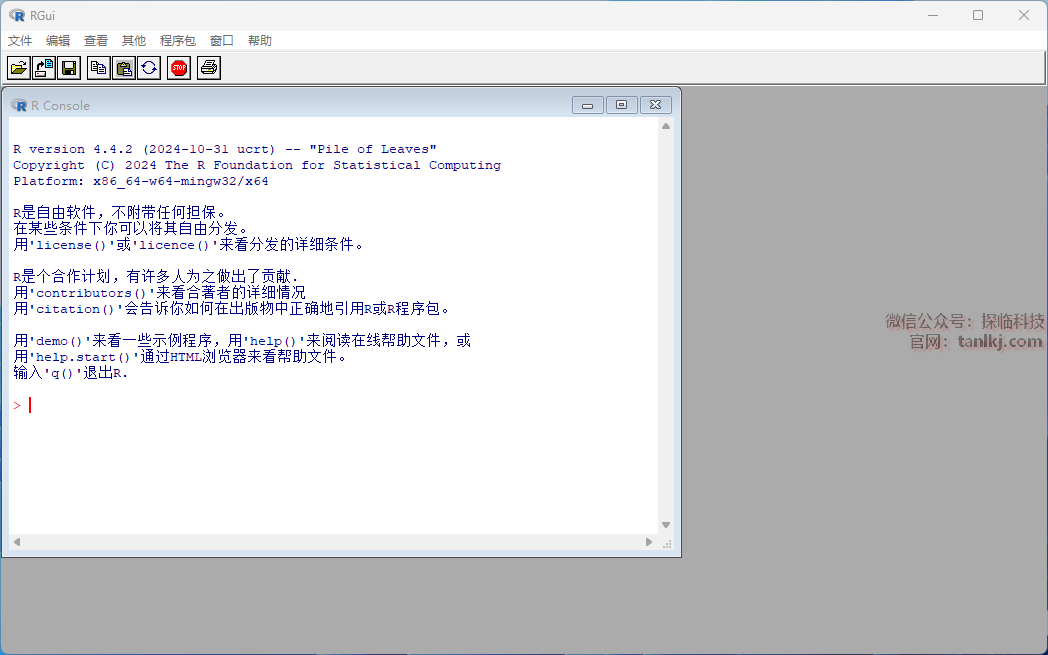Image resolution: width=1048 pixels, height=655 pixels.
Task: Click the "Platform: x86_64-w64-mingw32/x64" line
Action: tap(140, 181)
